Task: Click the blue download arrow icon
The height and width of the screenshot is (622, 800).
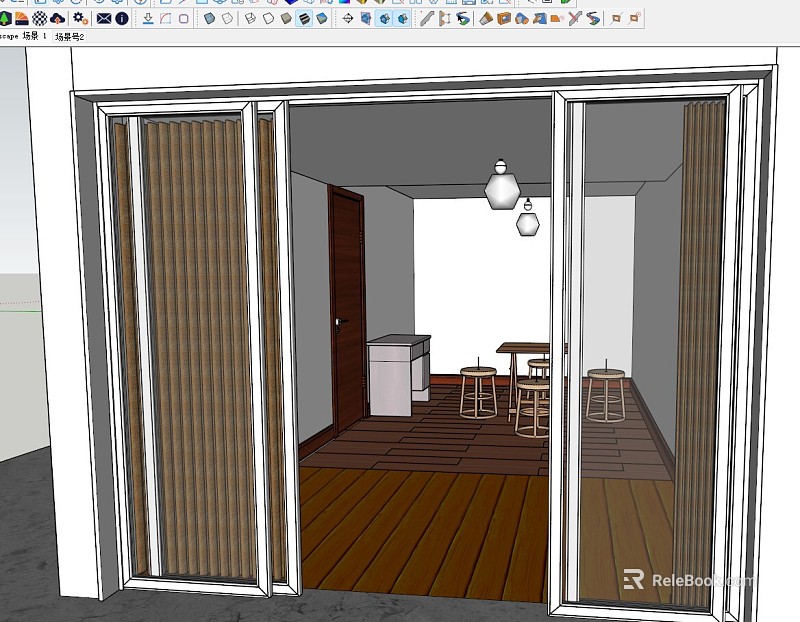Action: [148, 19]
